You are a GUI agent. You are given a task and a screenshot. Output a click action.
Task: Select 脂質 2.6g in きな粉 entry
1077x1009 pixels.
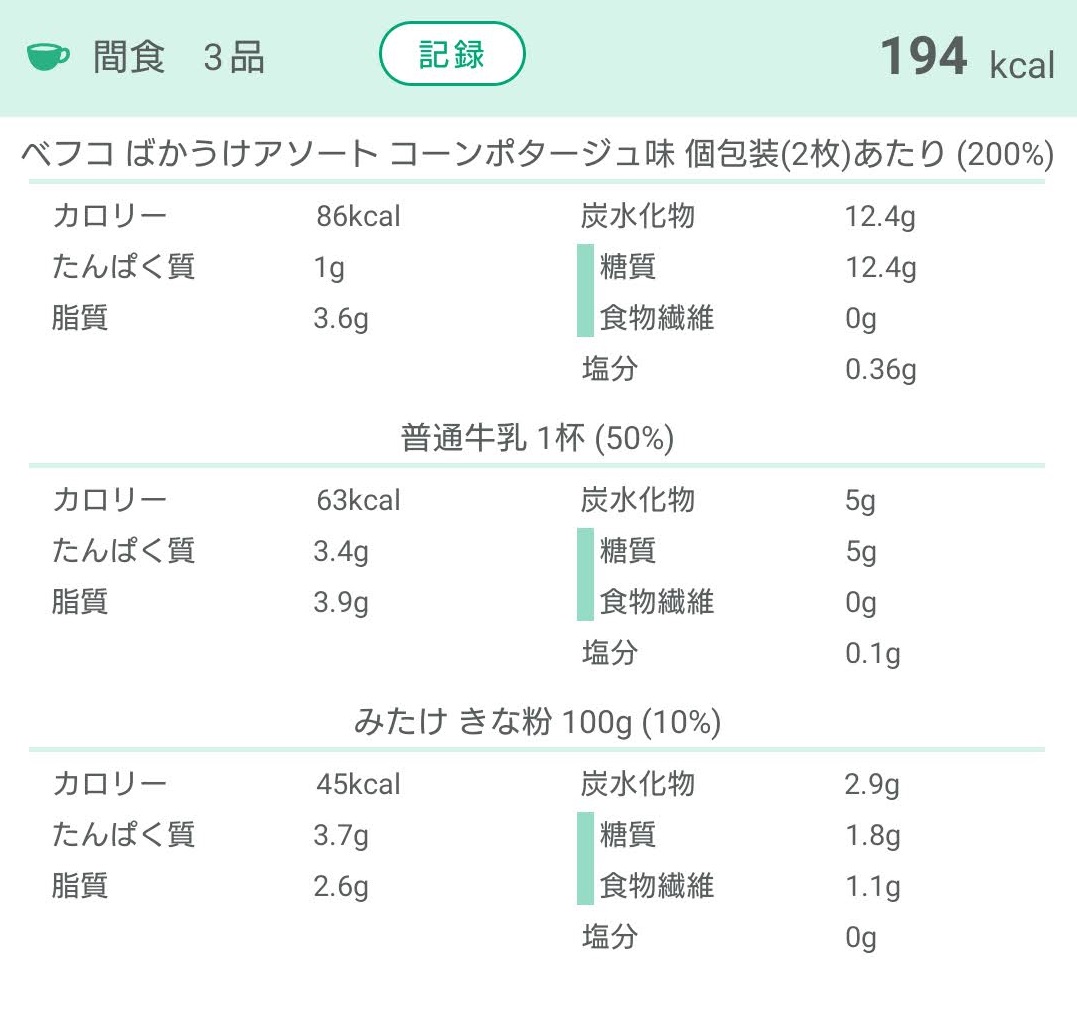point(210,886)
